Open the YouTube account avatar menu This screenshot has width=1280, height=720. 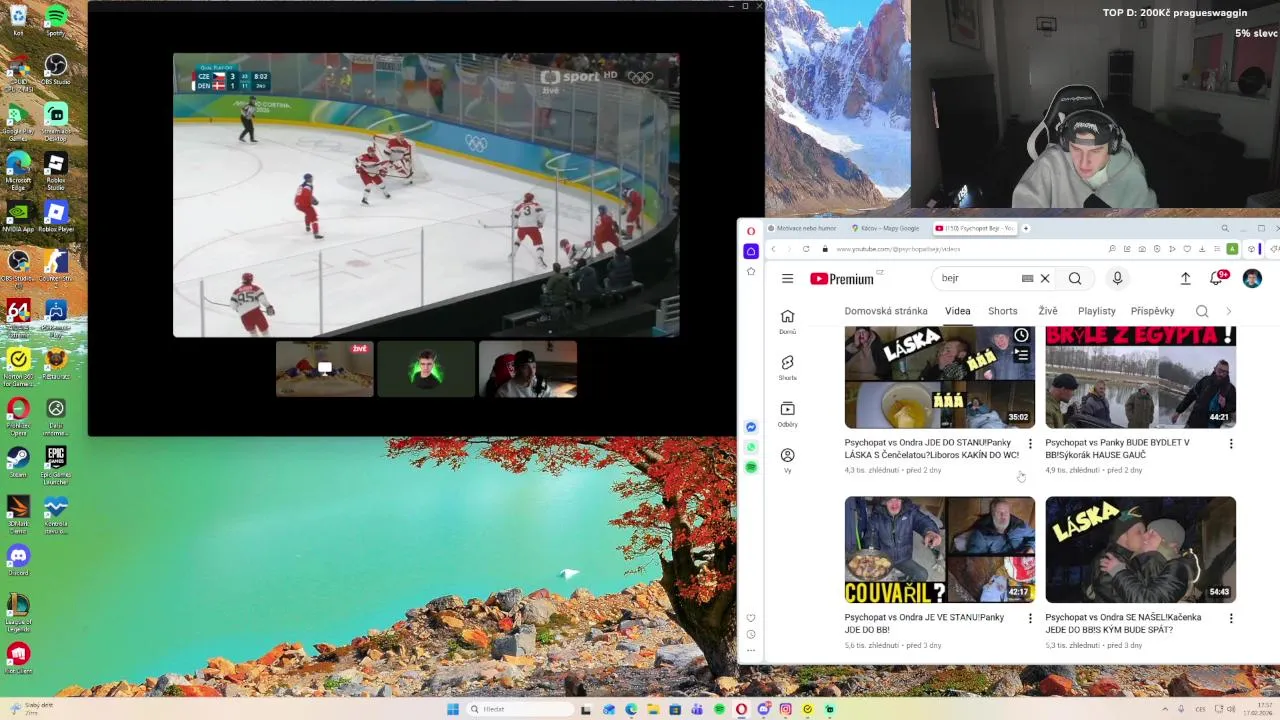coord(1252,279)
